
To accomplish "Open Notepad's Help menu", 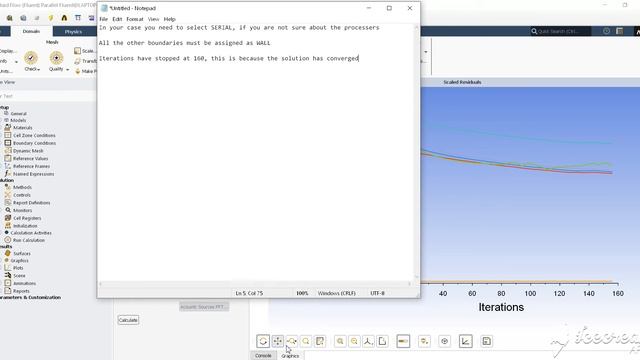I will (169, 19).
